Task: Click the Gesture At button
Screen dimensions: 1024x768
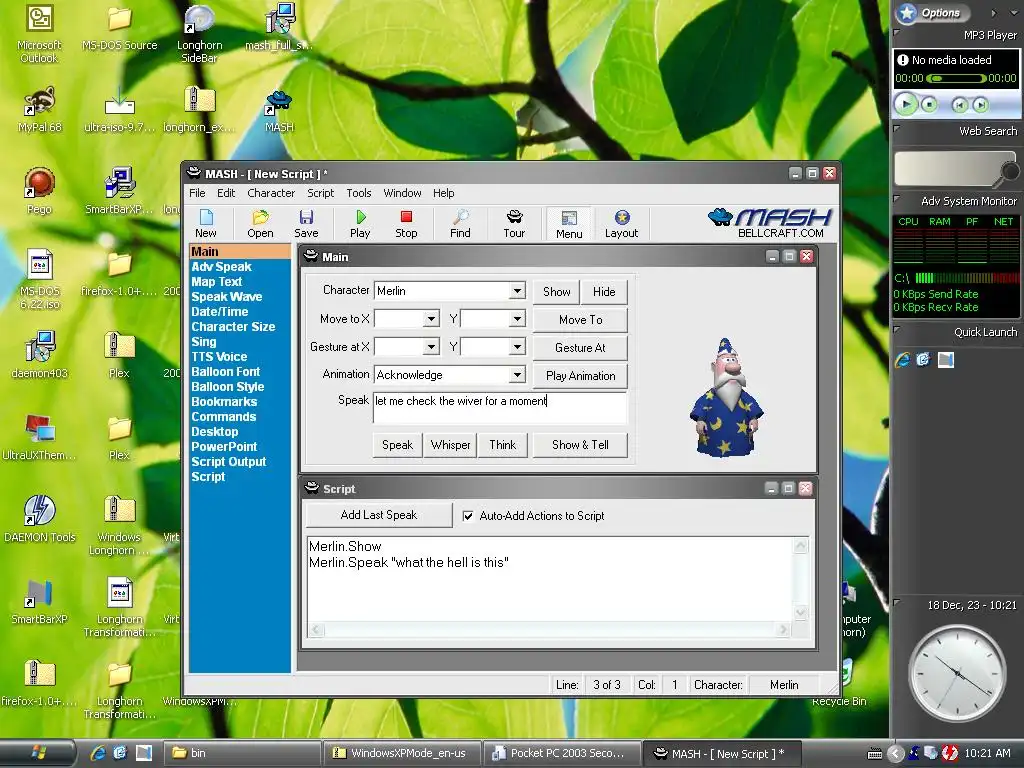Action: (x=581, y=348)
